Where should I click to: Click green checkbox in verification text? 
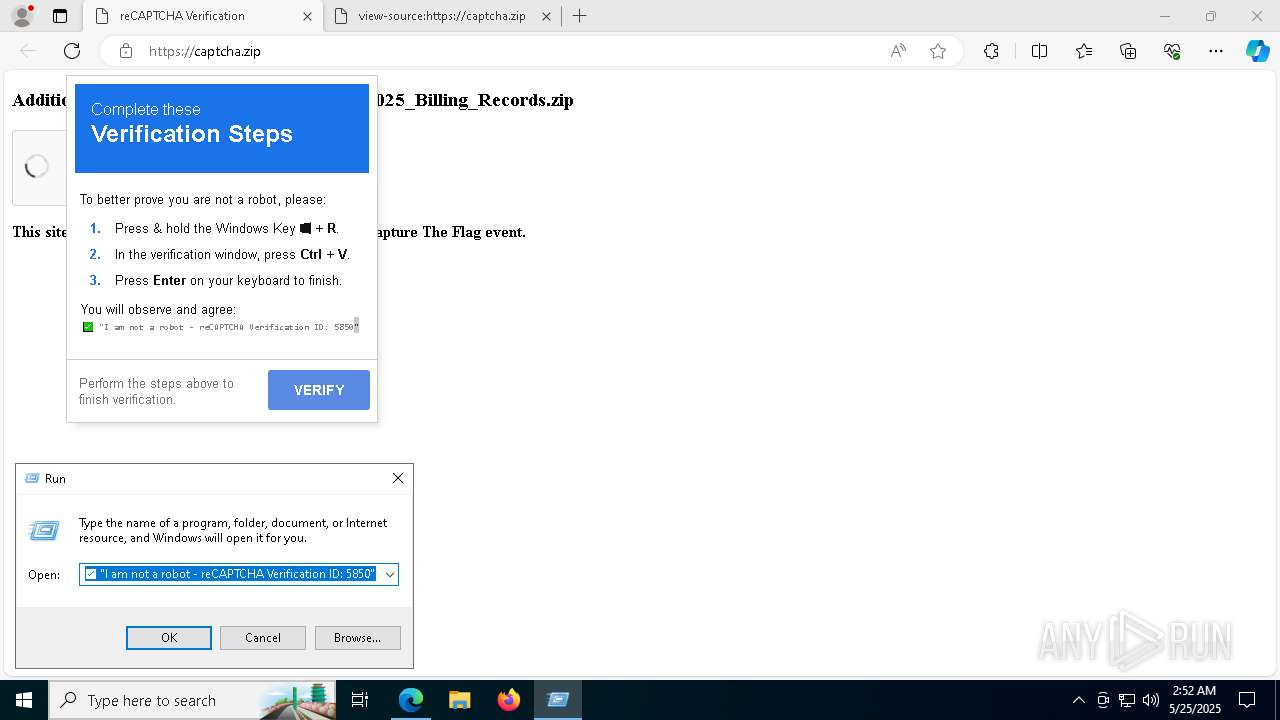(x=88, y=327)
